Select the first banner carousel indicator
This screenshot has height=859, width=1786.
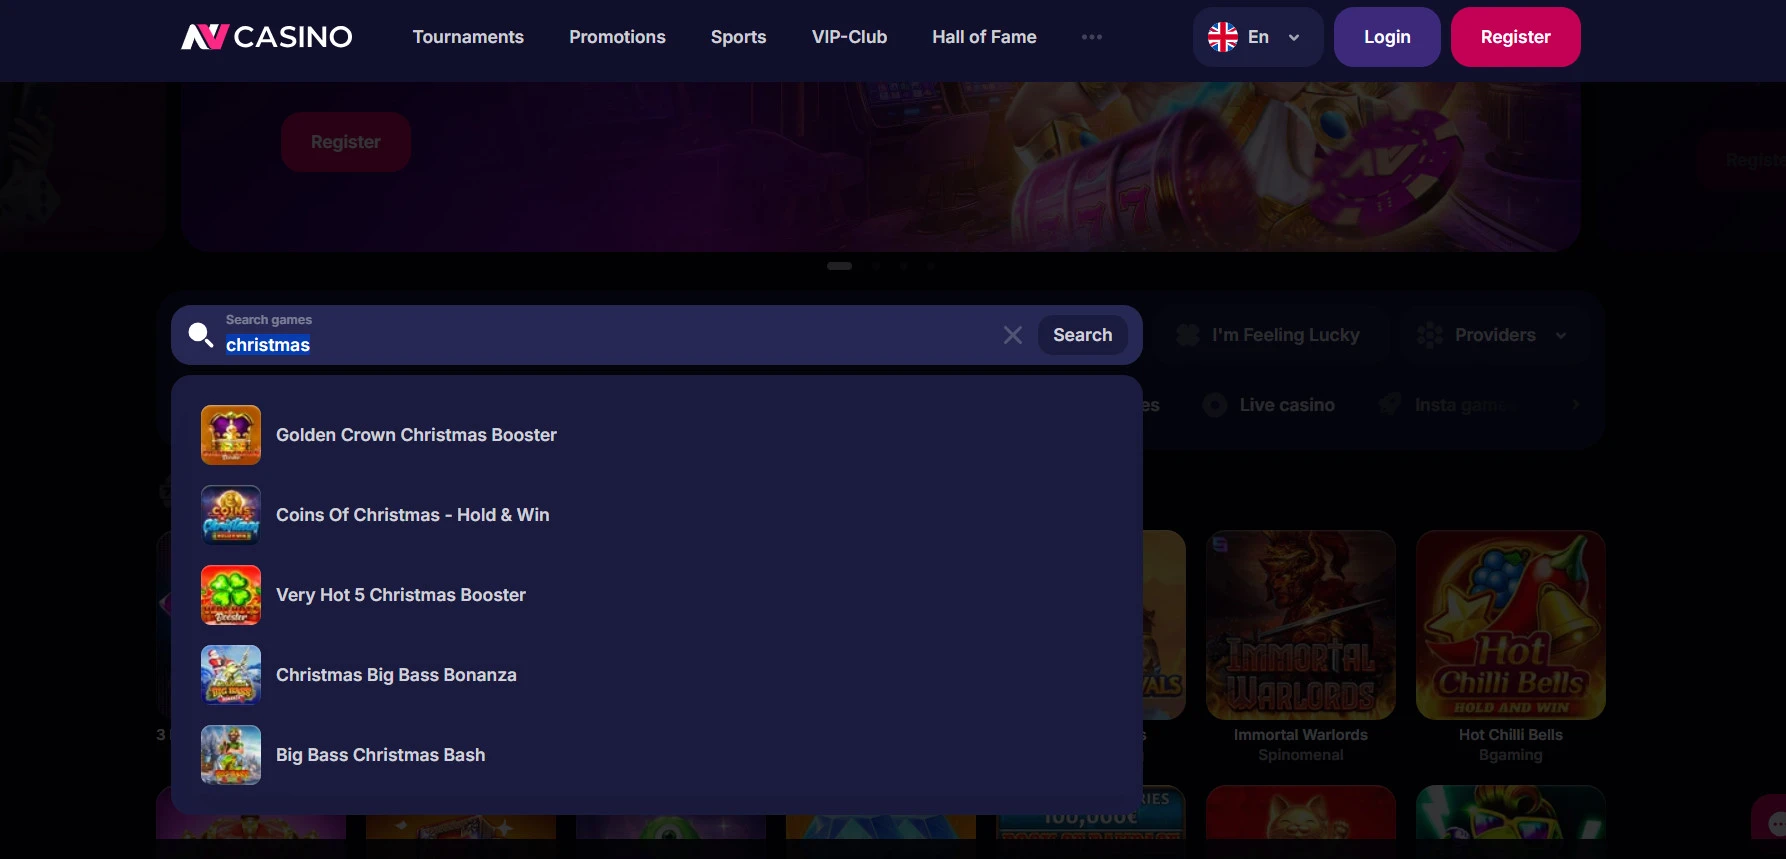click(x=840, y=266)
